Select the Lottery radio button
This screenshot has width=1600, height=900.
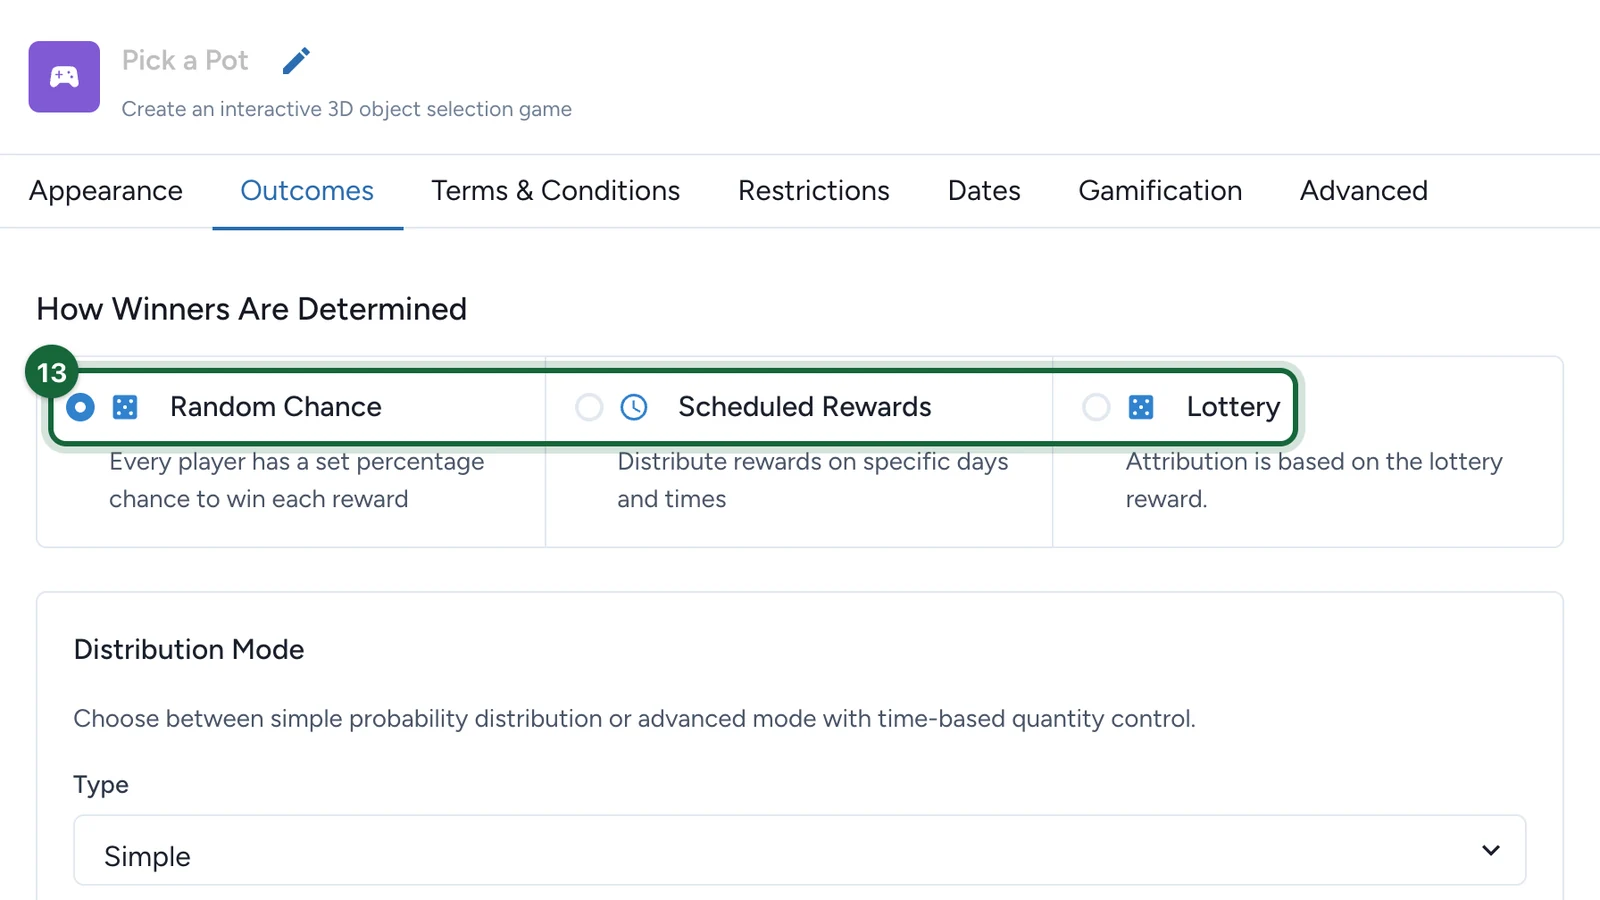click(x=1096, y=407)
